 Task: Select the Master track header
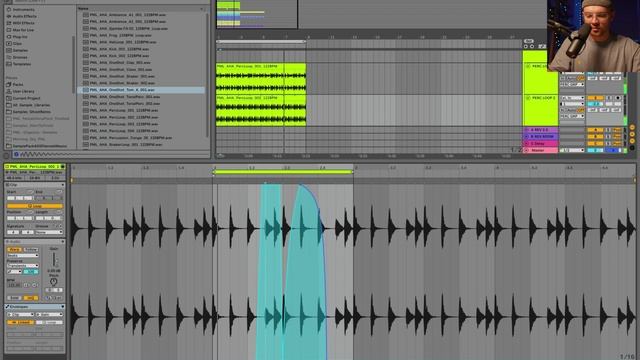coord(542,151)
